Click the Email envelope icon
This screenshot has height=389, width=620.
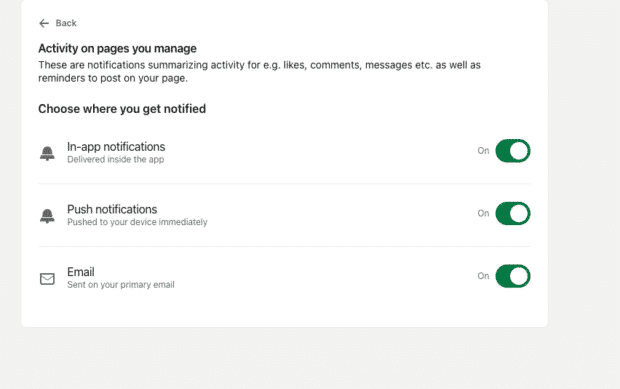click(x=47, y=279)
